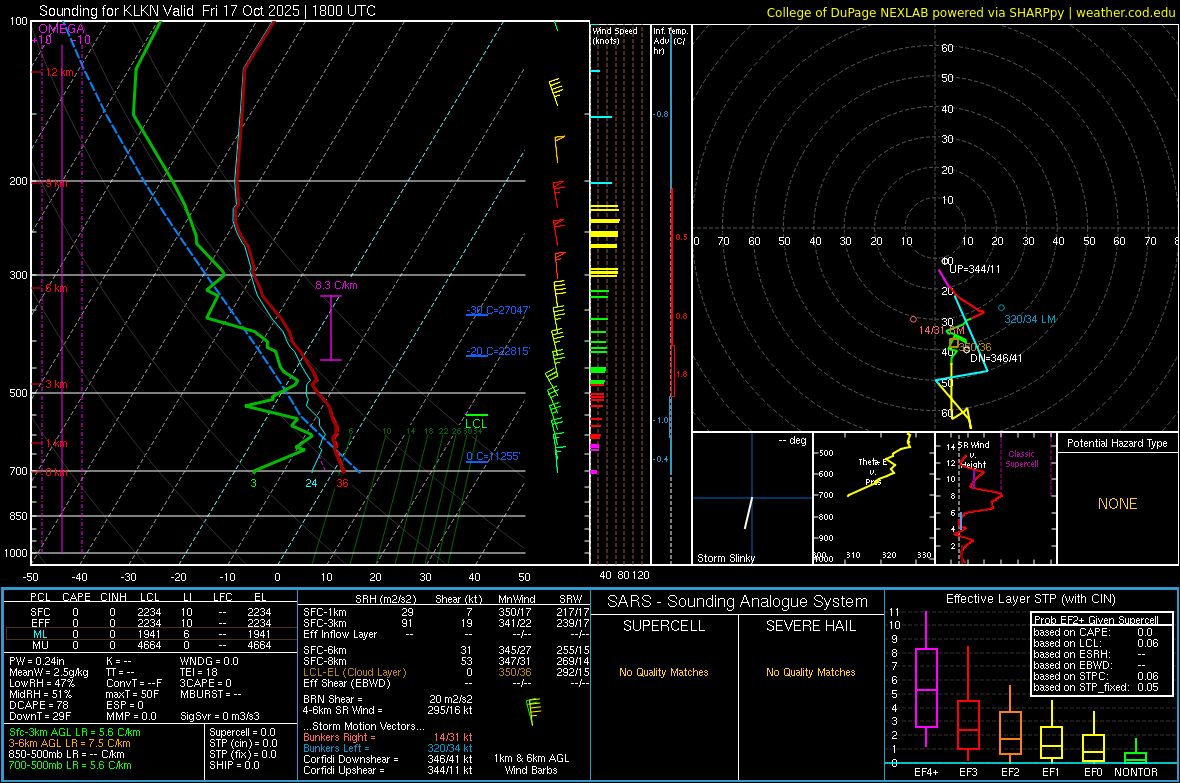Click the "DCAPE = 78" value
This screenshot has width=1180, height=783.
coord(38,705)
